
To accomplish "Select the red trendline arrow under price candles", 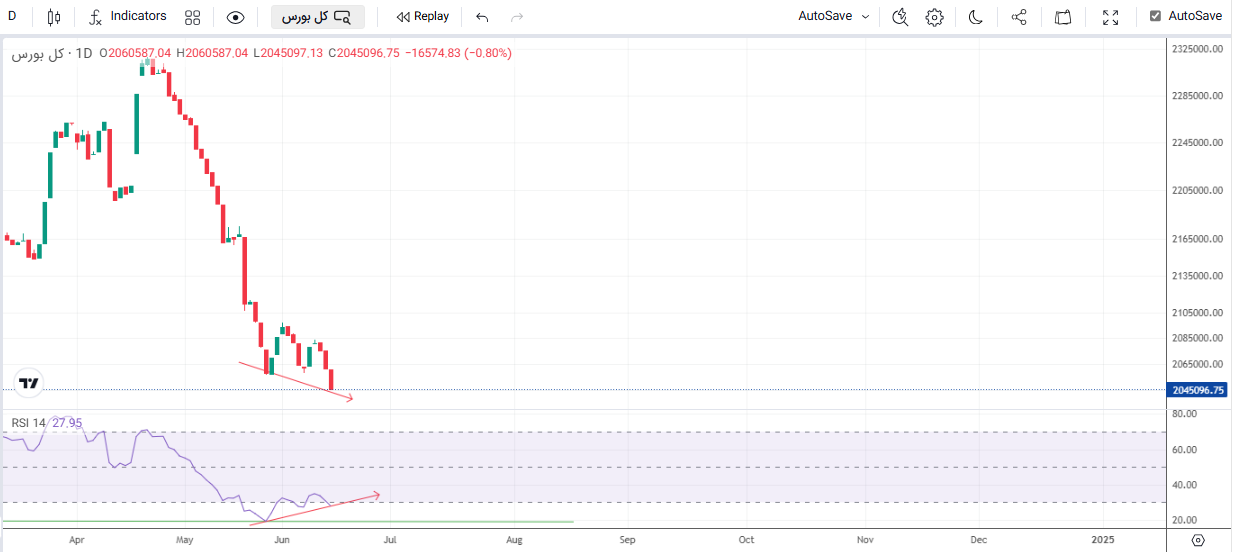I will tap(296, 381).
